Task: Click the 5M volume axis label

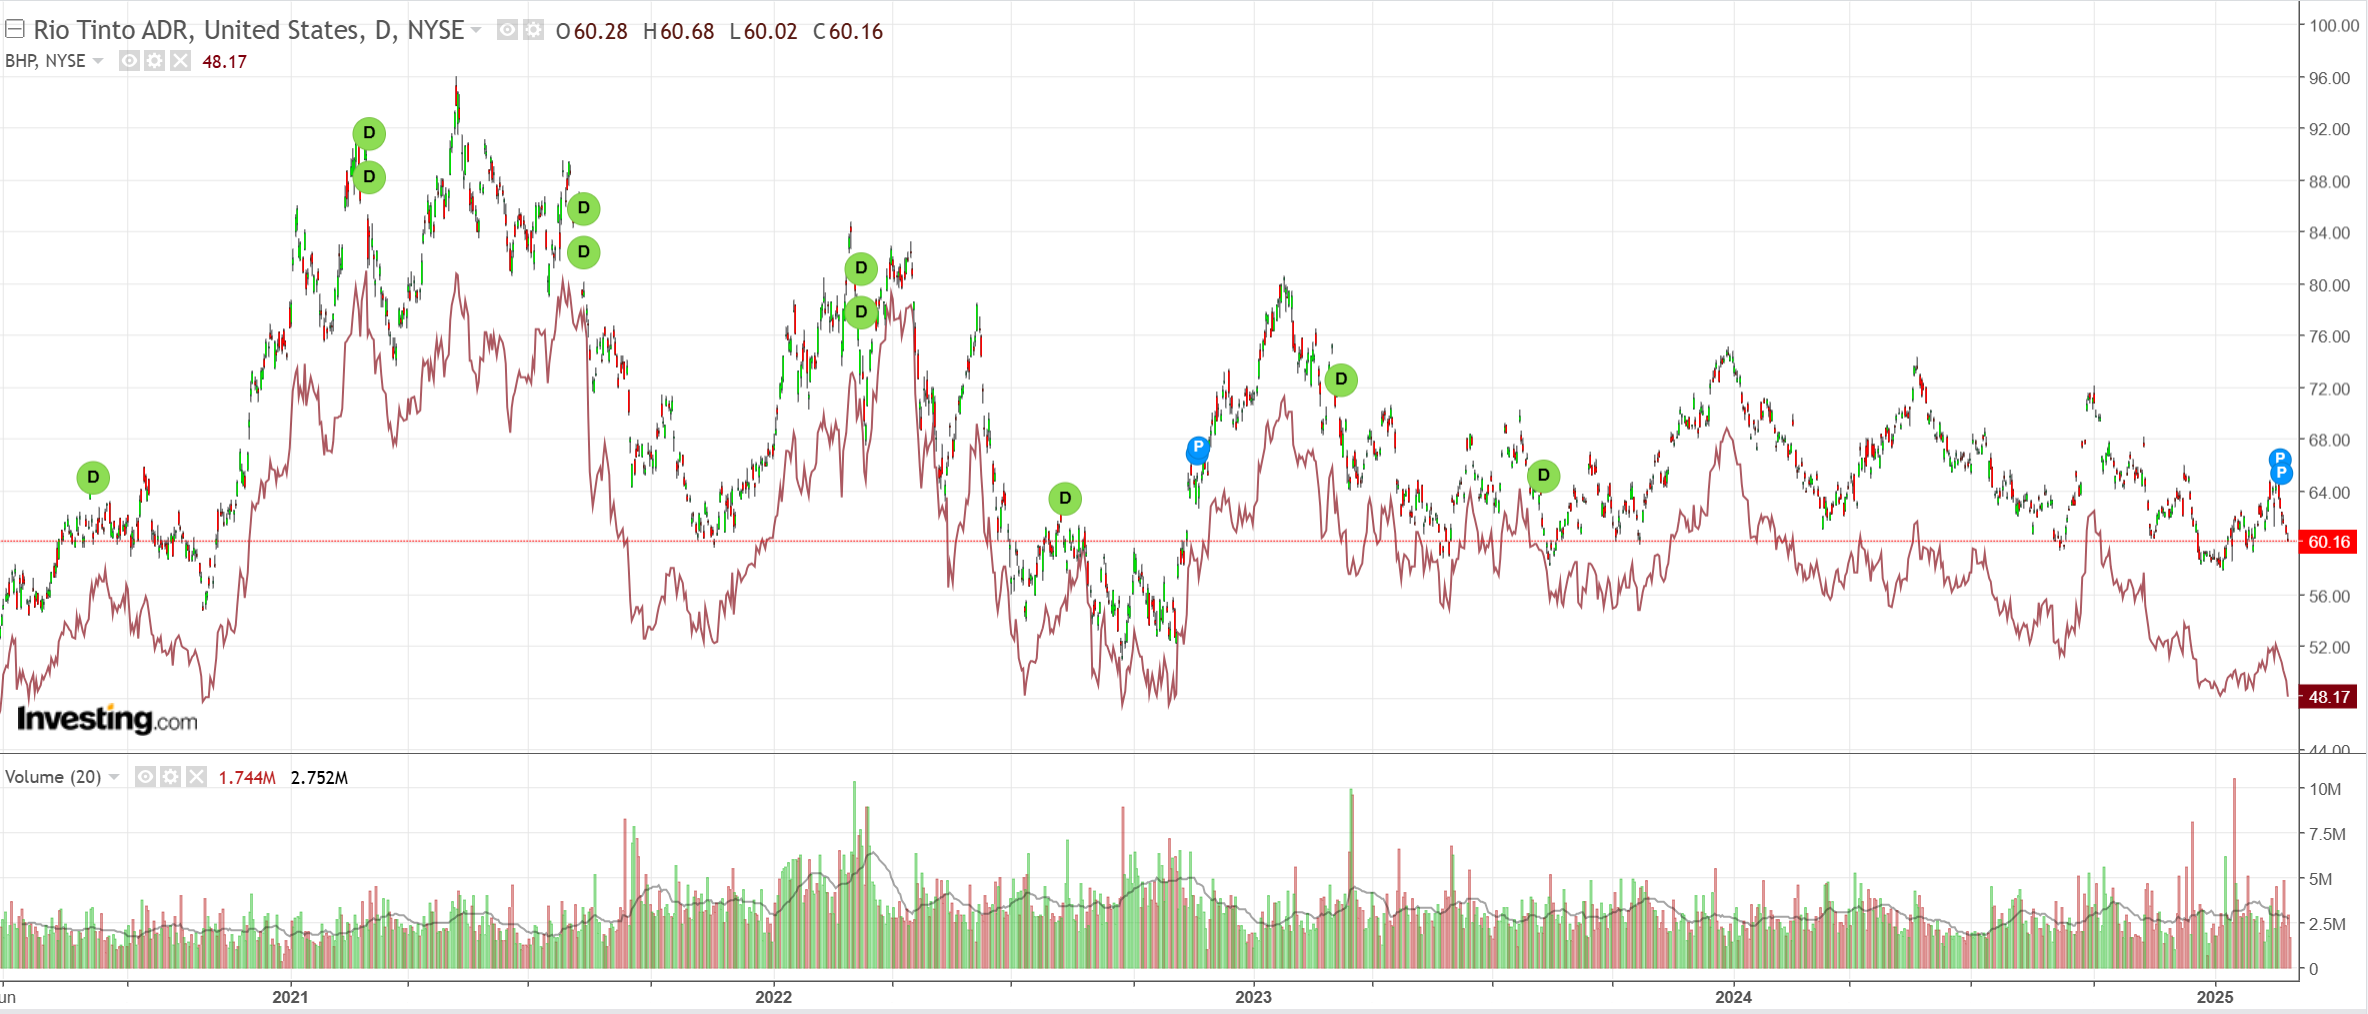Action: tap(2320, 879)
